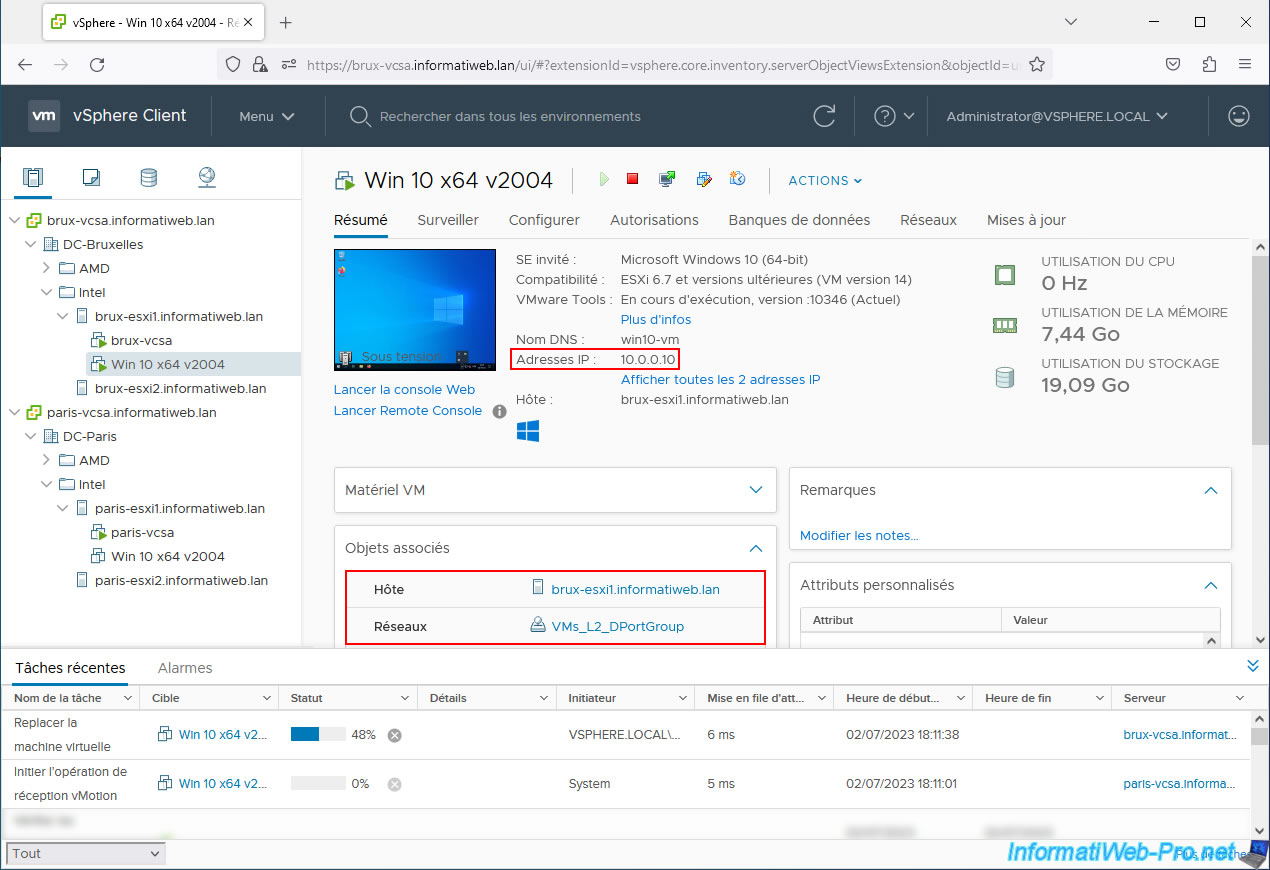1270x870 pixels.
Task: Switch to VMs and Templates inventory view
Action: [x=91, y=178]
